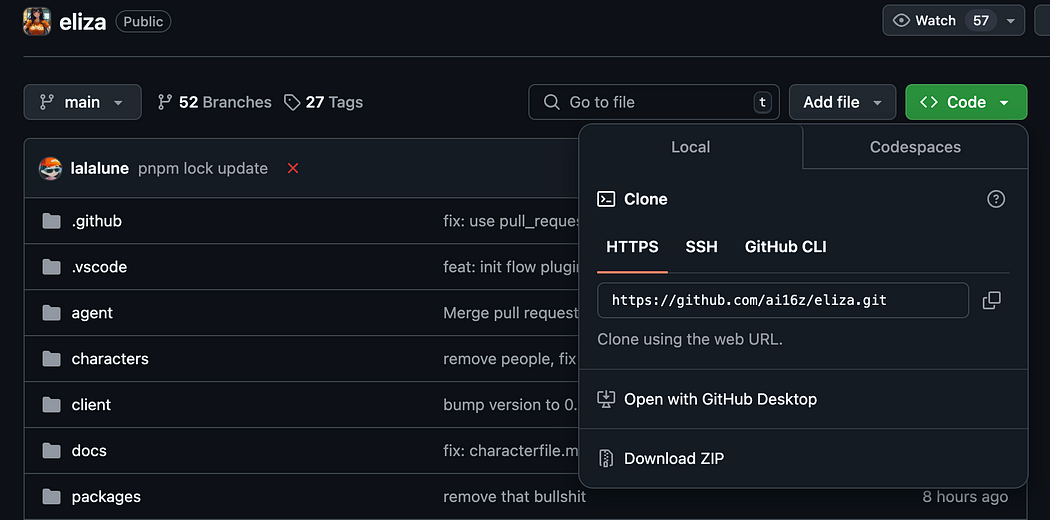
Task: Open the eliza repository name link
Action: click(x=82, y=21)
